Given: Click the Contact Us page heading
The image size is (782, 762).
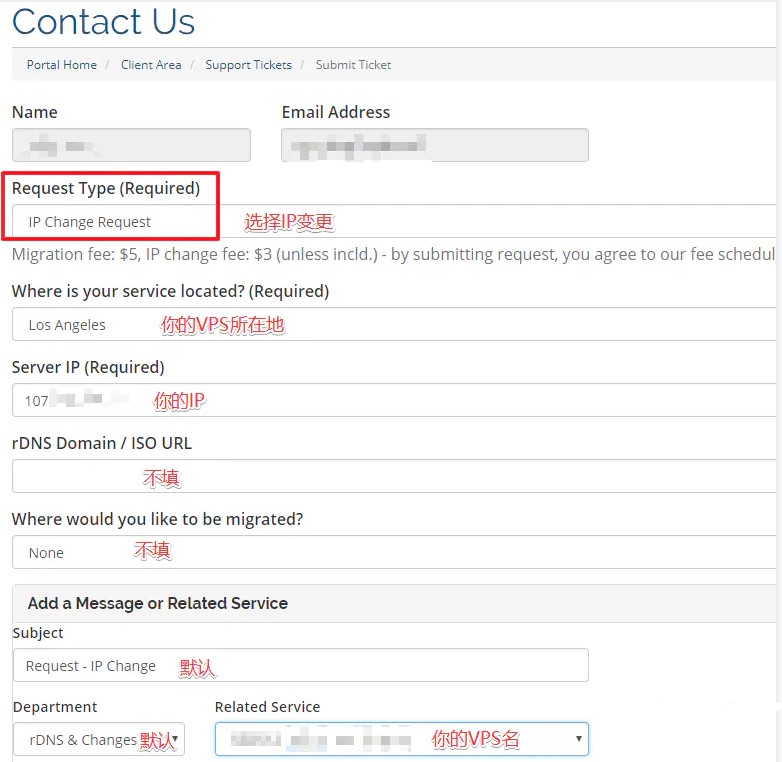Looking at the screenshot, I should (x=104, y=22).
